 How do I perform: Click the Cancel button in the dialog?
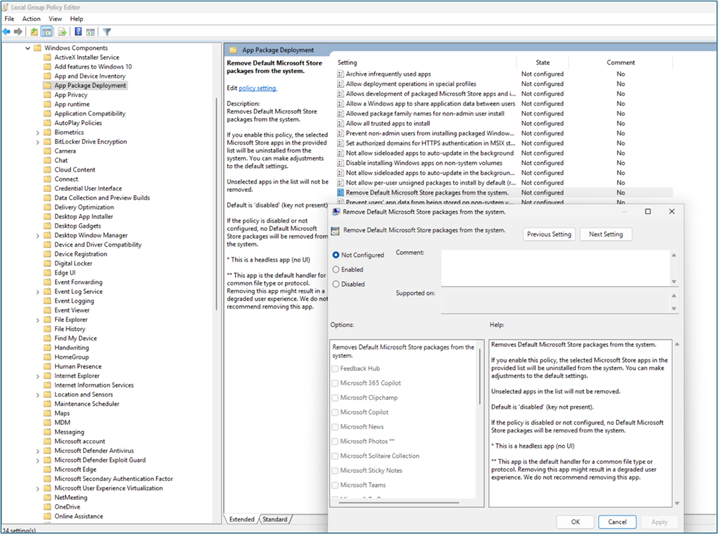pos(617,522)
